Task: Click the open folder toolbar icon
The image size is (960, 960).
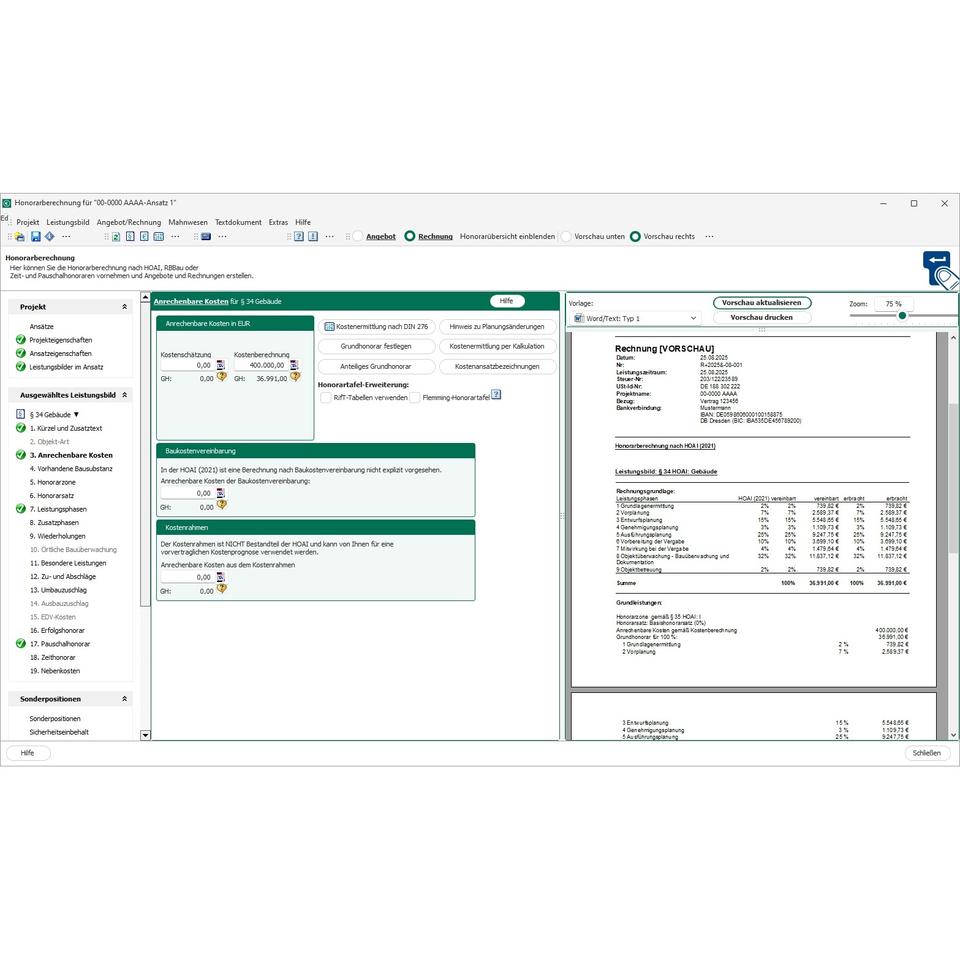Action: coord(20,237)
